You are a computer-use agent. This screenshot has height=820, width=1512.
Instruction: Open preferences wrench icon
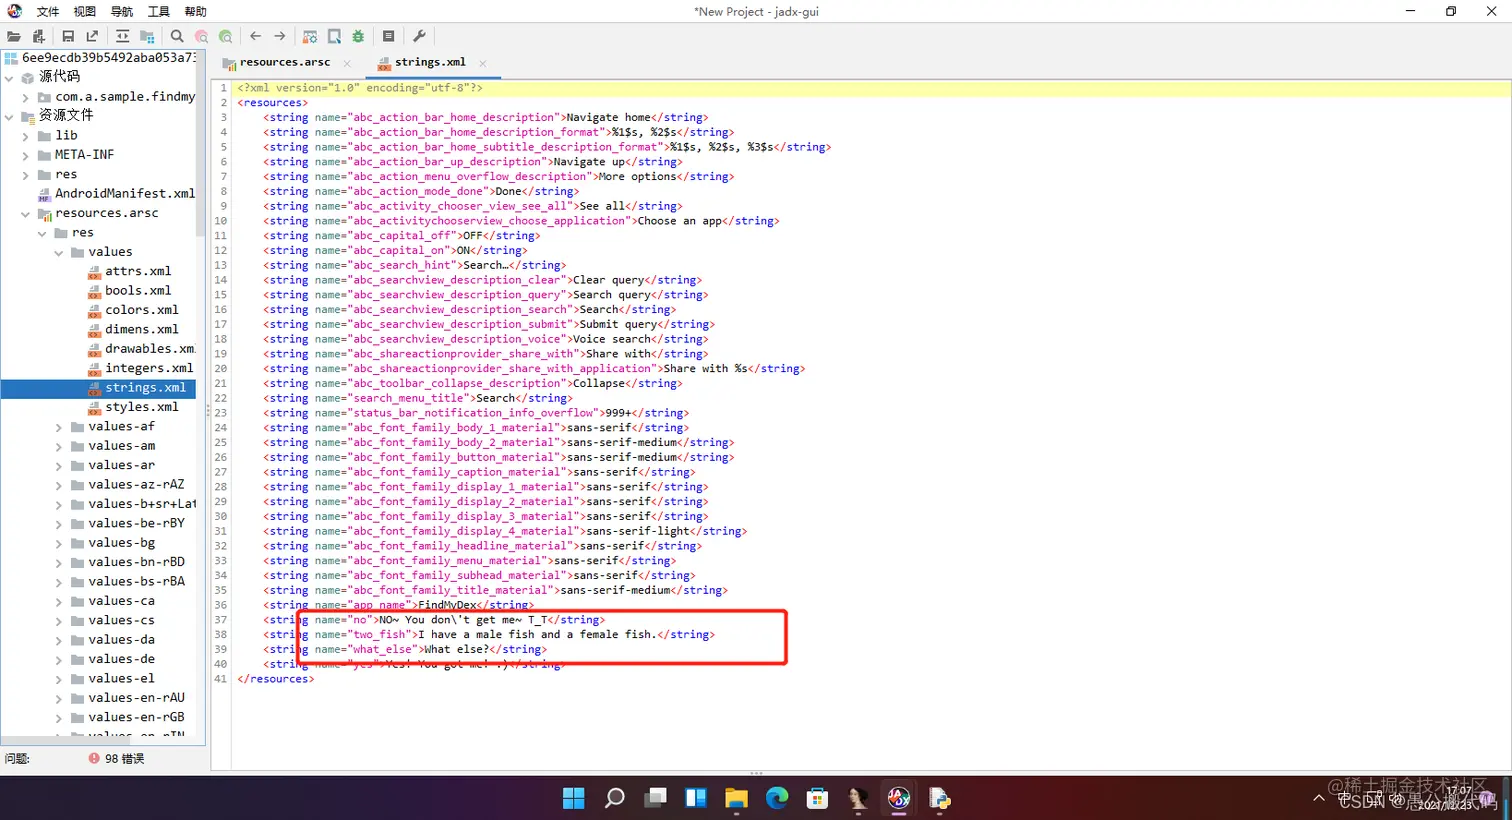click(419, 36)
